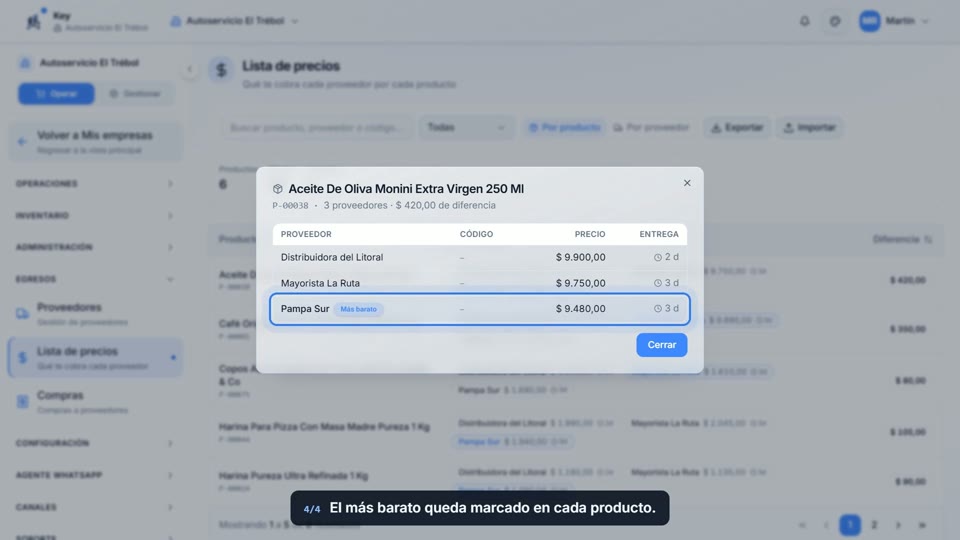Click the Compras icon in sidebar
Image resolution: width=960 pixels, height=540 pixels.
23,402
